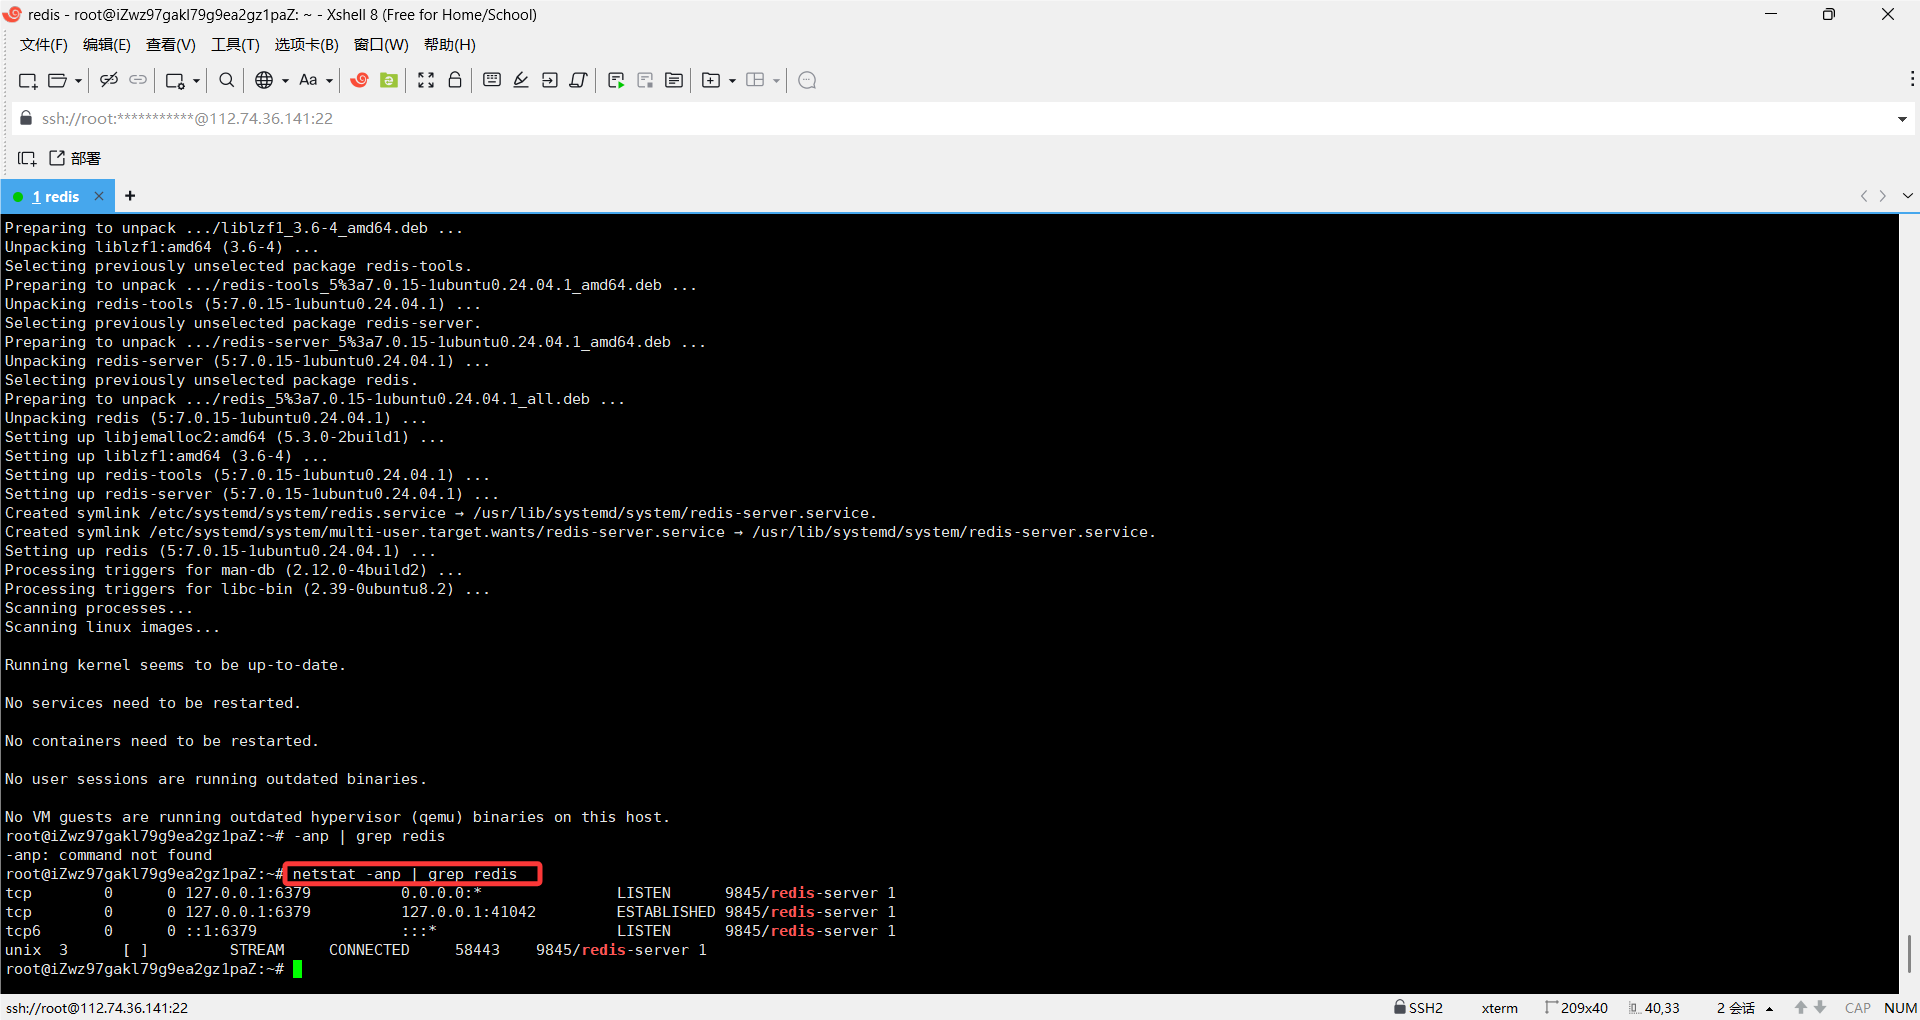This screenshot has height=1020, width=1920.
Task: Open the tab list dropdown chevron
Action: (1907, 196)
